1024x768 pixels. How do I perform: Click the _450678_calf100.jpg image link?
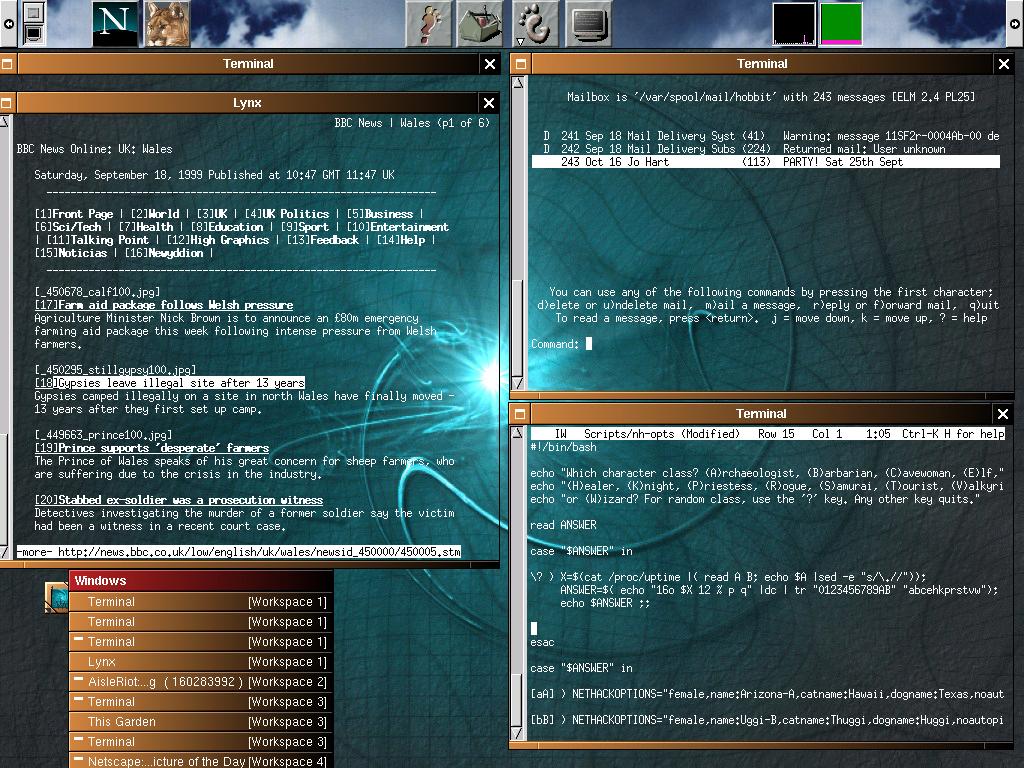pos(97,292)
